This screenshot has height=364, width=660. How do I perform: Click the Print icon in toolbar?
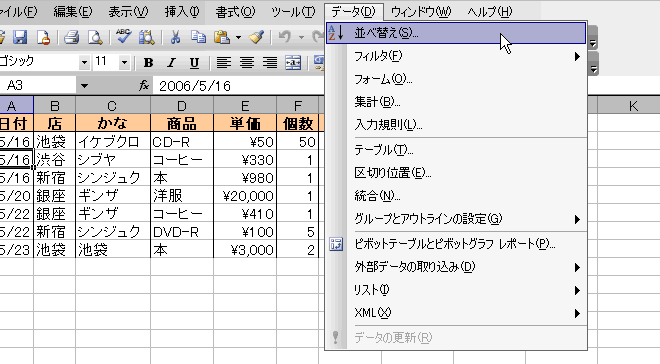pyautogui.click(x=72, y=37)
